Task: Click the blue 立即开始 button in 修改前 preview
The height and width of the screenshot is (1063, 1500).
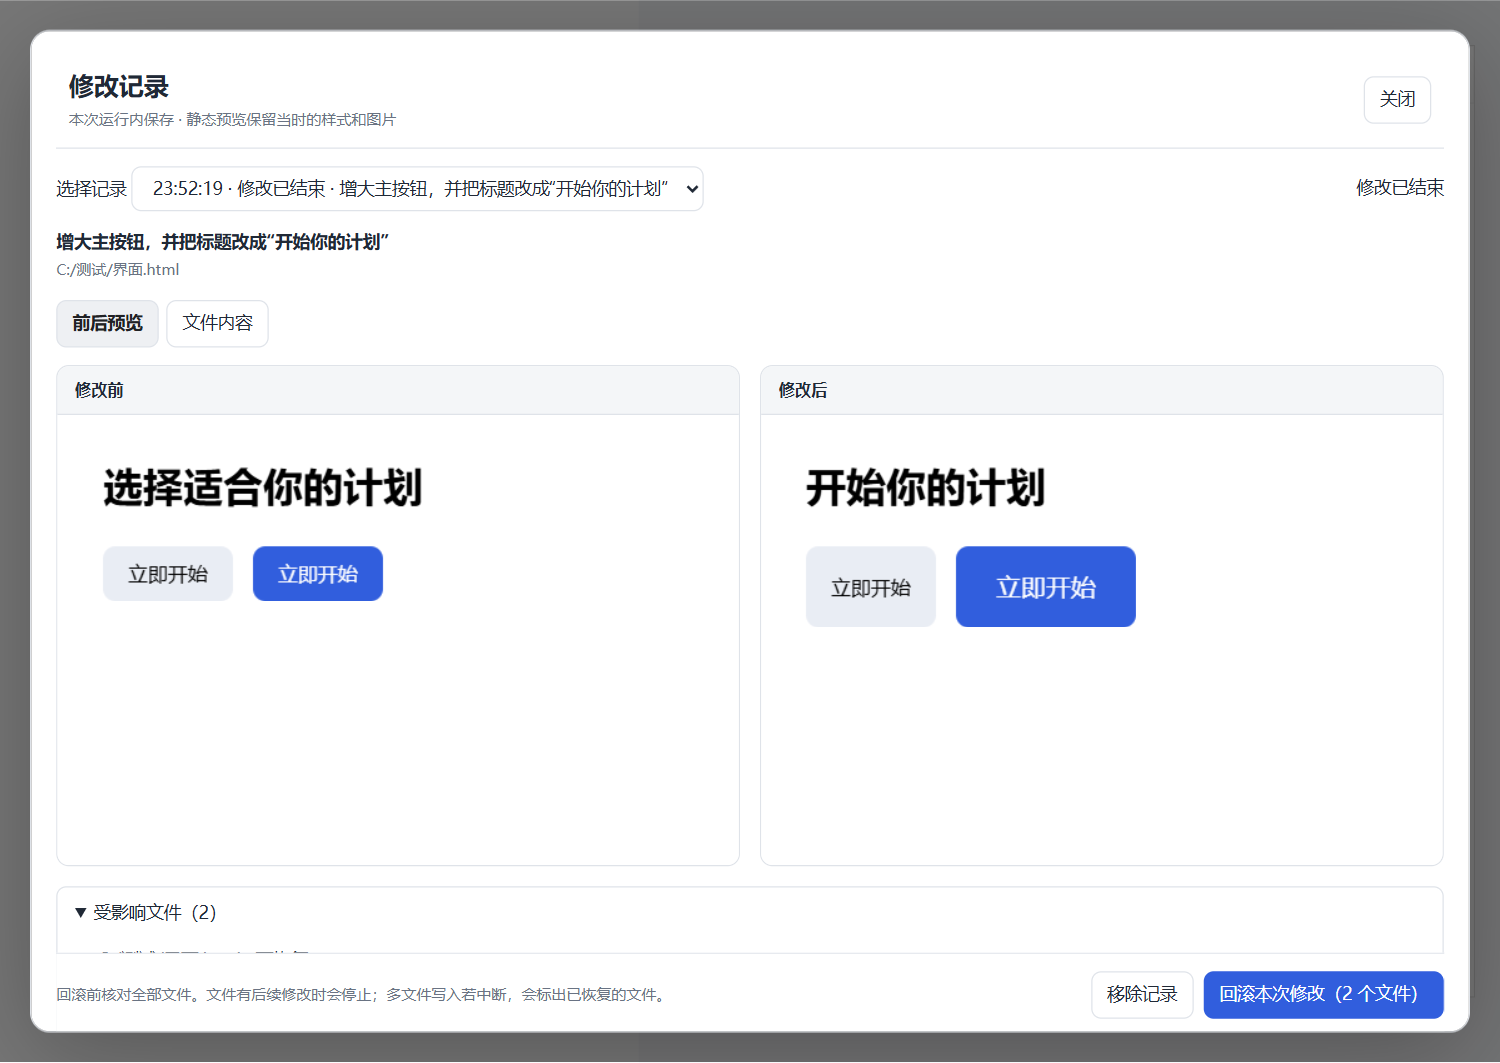Action: pos(318,574)
